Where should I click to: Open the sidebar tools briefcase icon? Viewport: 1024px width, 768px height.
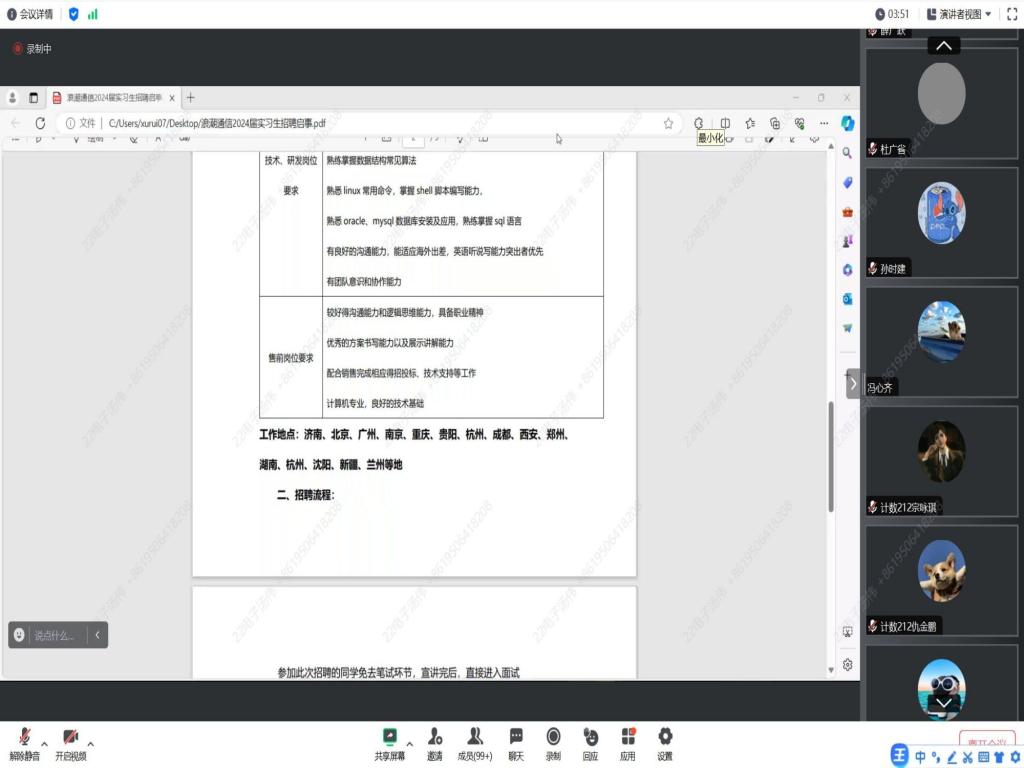coord(847,212)
